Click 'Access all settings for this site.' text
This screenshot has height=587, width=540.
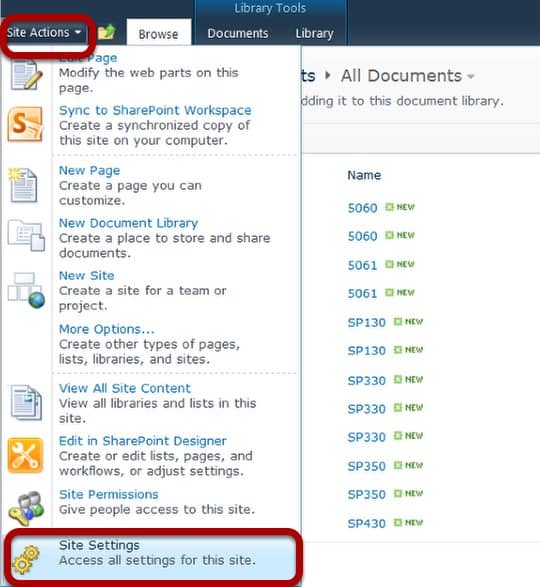pos(157,560)
